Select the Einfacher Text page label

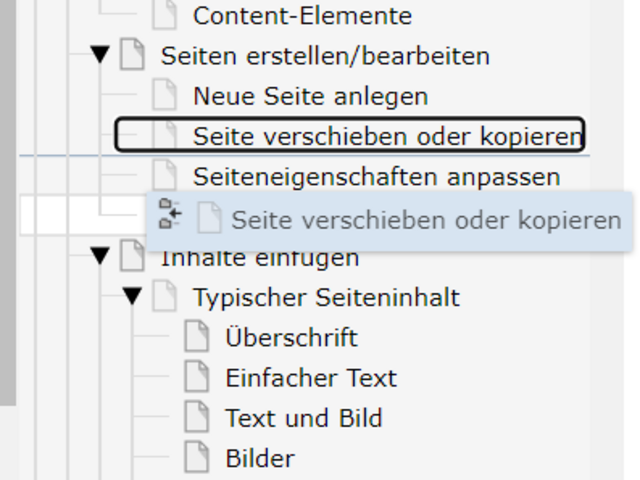311,377
